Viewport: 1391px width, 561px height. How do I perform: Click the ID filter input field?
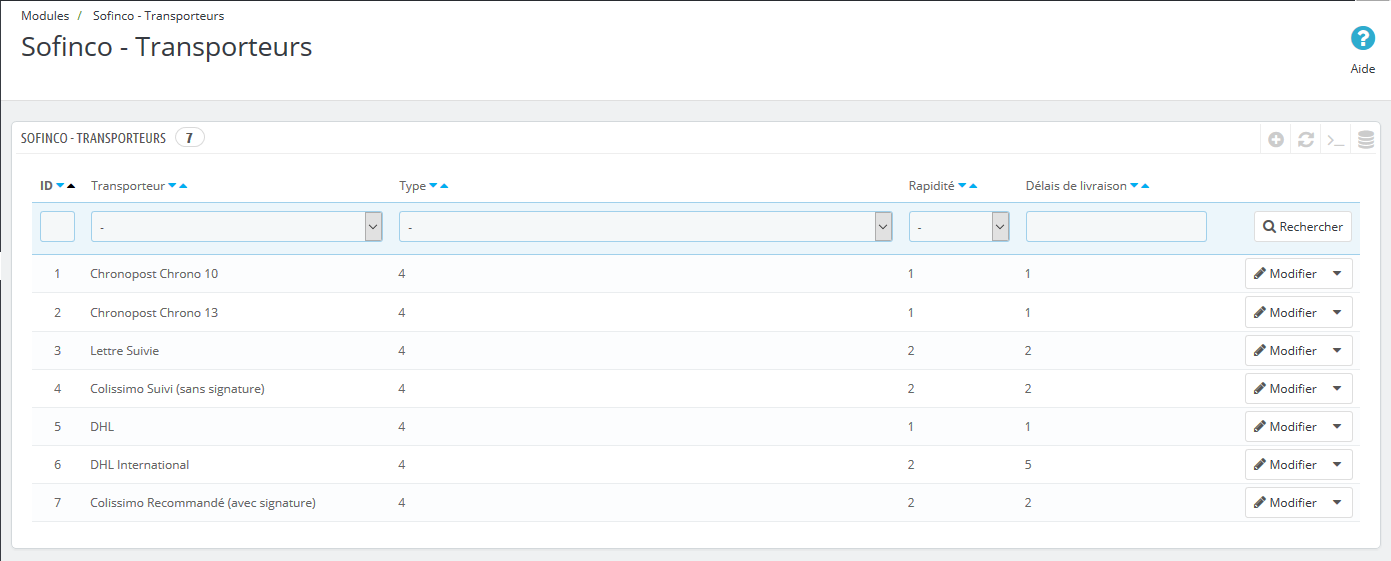pyautogui.click(x=57, y=227)
